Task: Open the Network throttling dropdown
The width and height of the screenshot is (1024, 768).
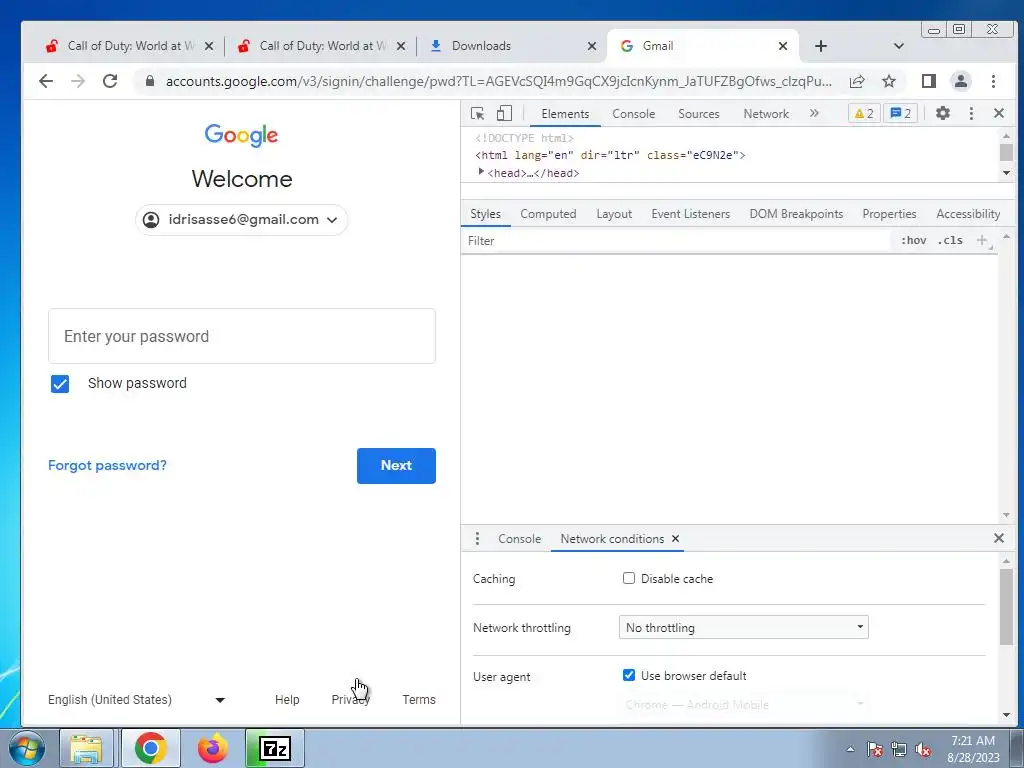Action: point(743,628)
